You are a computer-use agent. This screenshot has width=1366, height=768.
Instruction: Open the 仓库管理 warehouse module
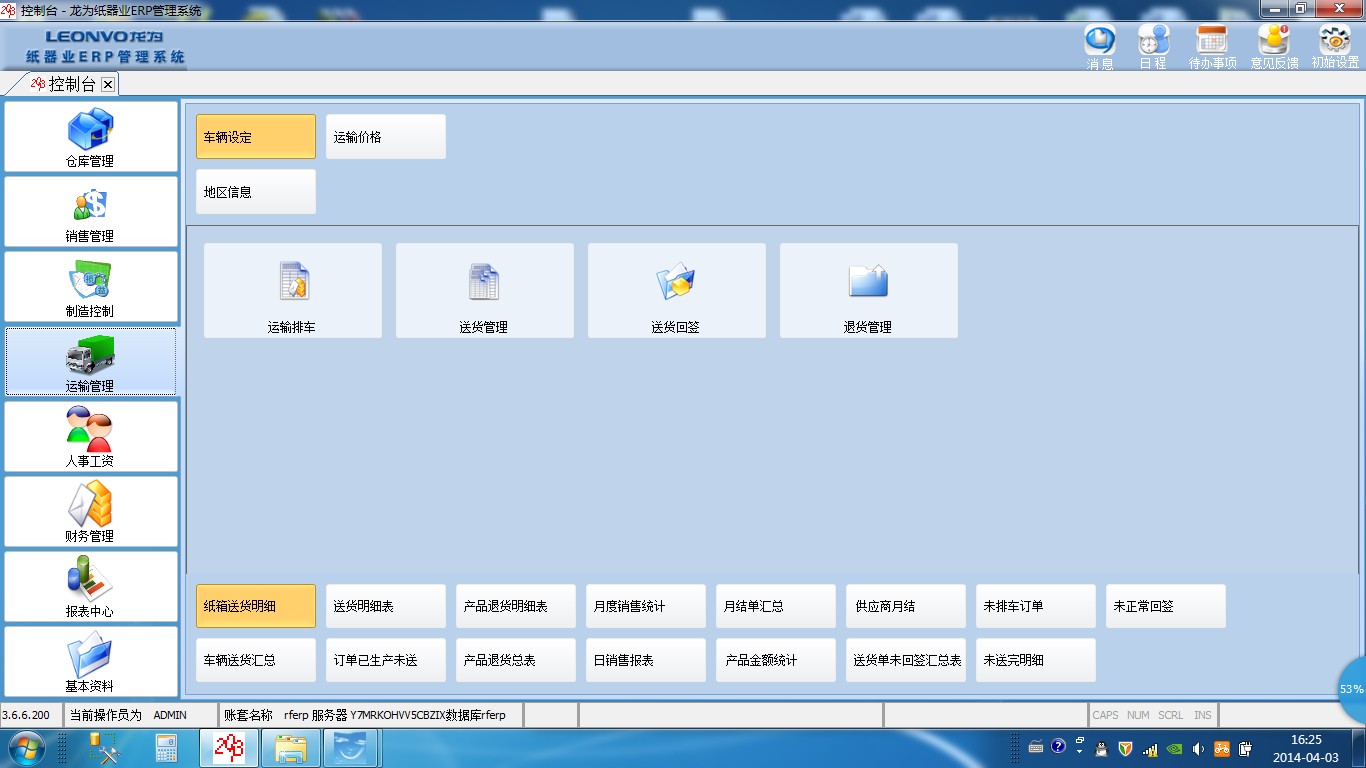(x=90, y=137)
